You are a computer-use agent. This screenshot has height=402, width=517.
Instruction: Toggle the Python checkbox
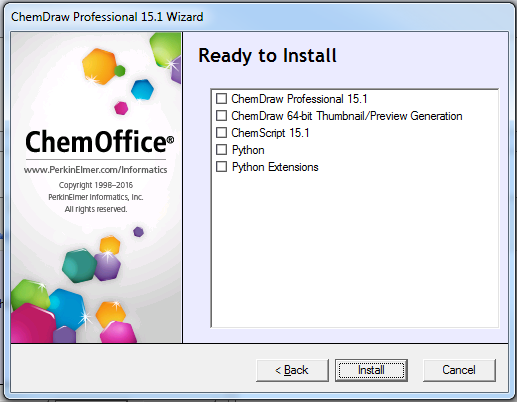pyautogui.click(x=221, y=150)
